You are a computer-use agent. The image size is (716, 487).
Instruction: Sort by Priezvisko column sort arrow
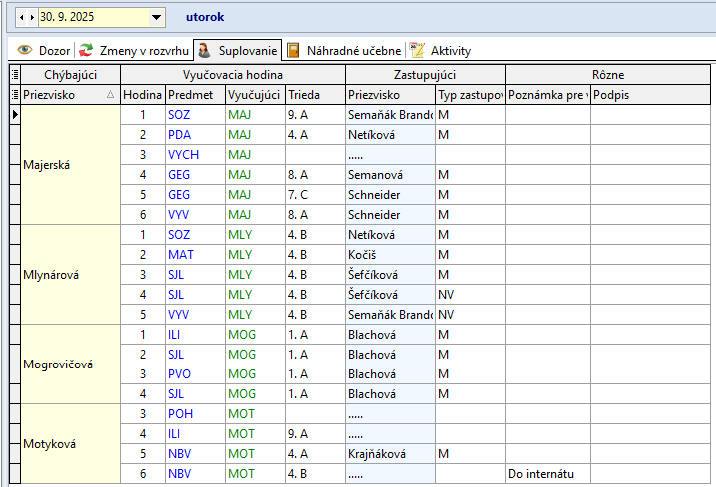110,95
